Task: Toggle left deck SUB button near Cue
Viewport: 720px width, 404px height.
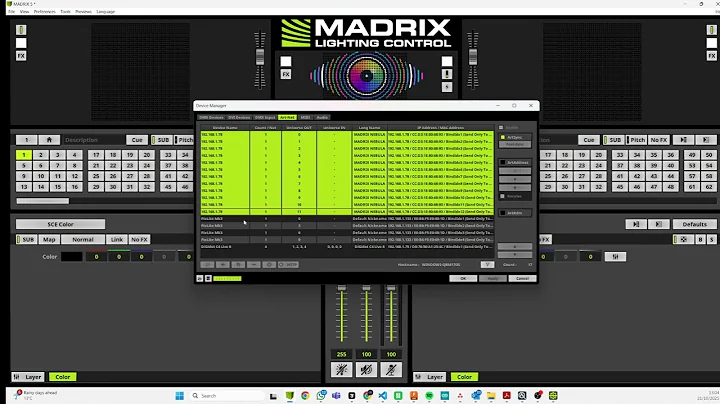Action: [x=160, y=140]
